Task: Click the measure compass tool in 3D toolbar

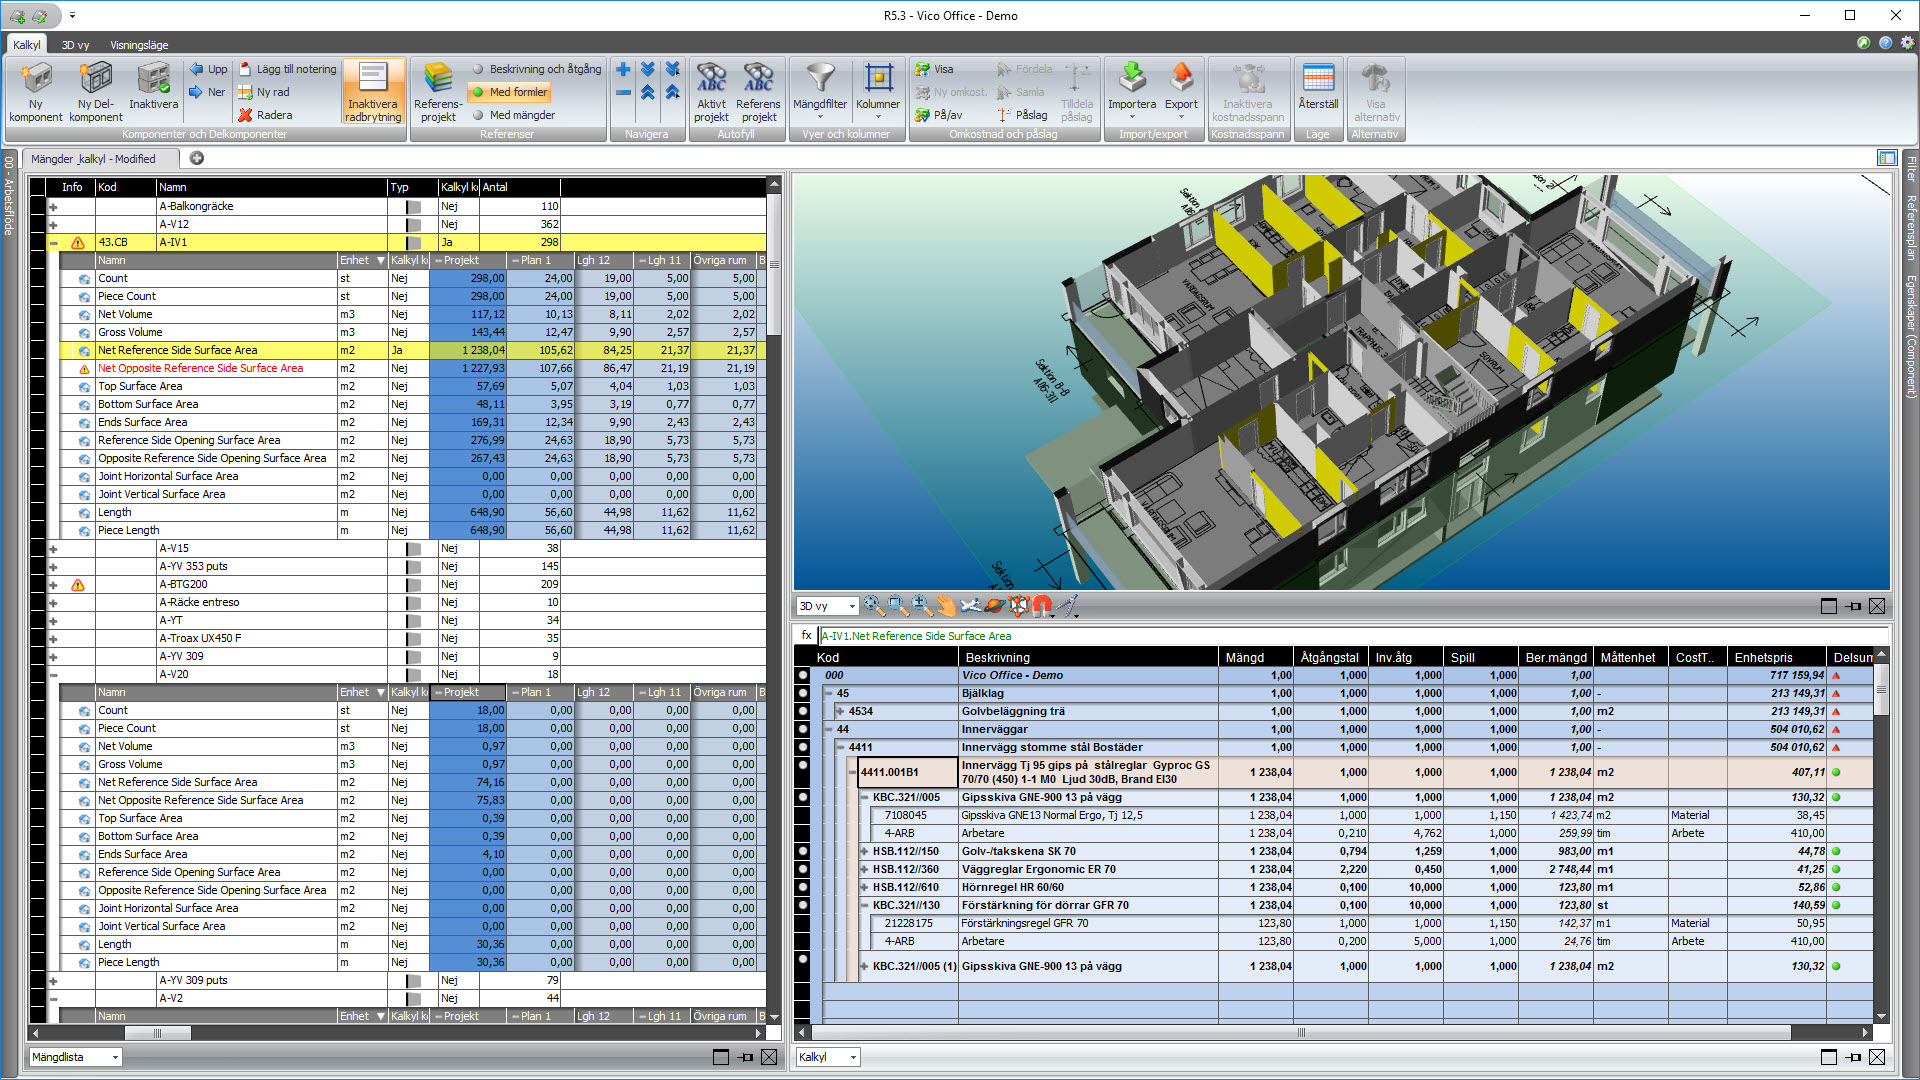Action: tap(1067, 606)
